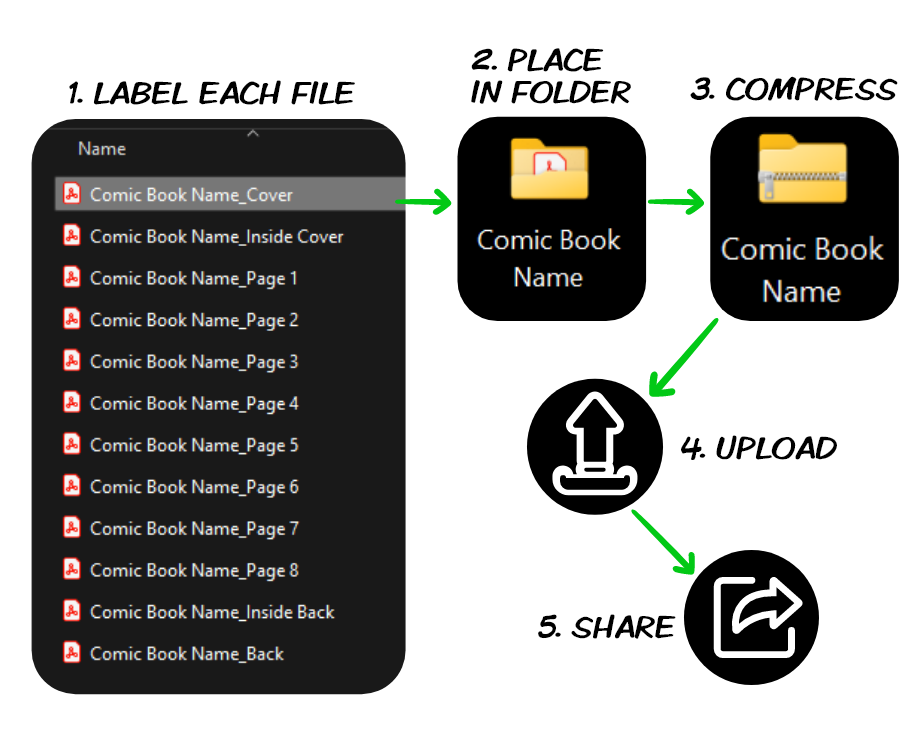Select file Comic Book Name_Page 3
The width and height of the screenshot is (924, 750).
coord(194,362)
